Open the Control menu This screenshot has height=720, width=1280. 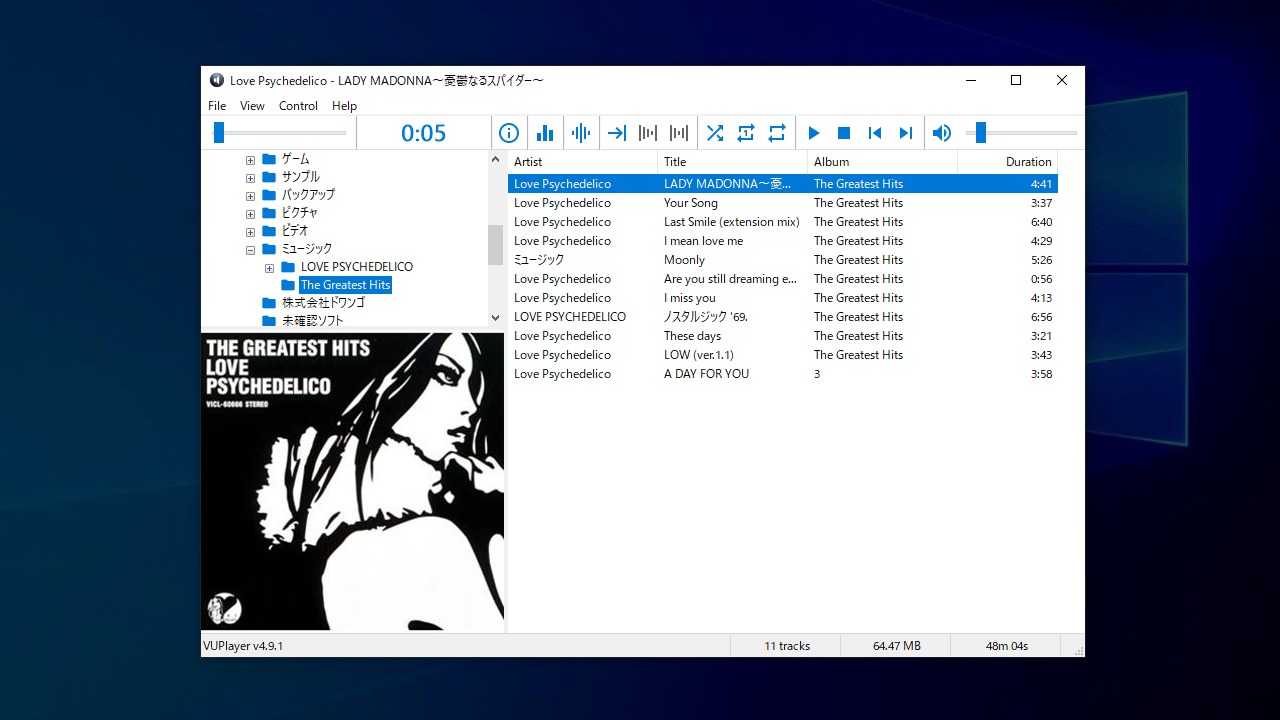point(298,106)
